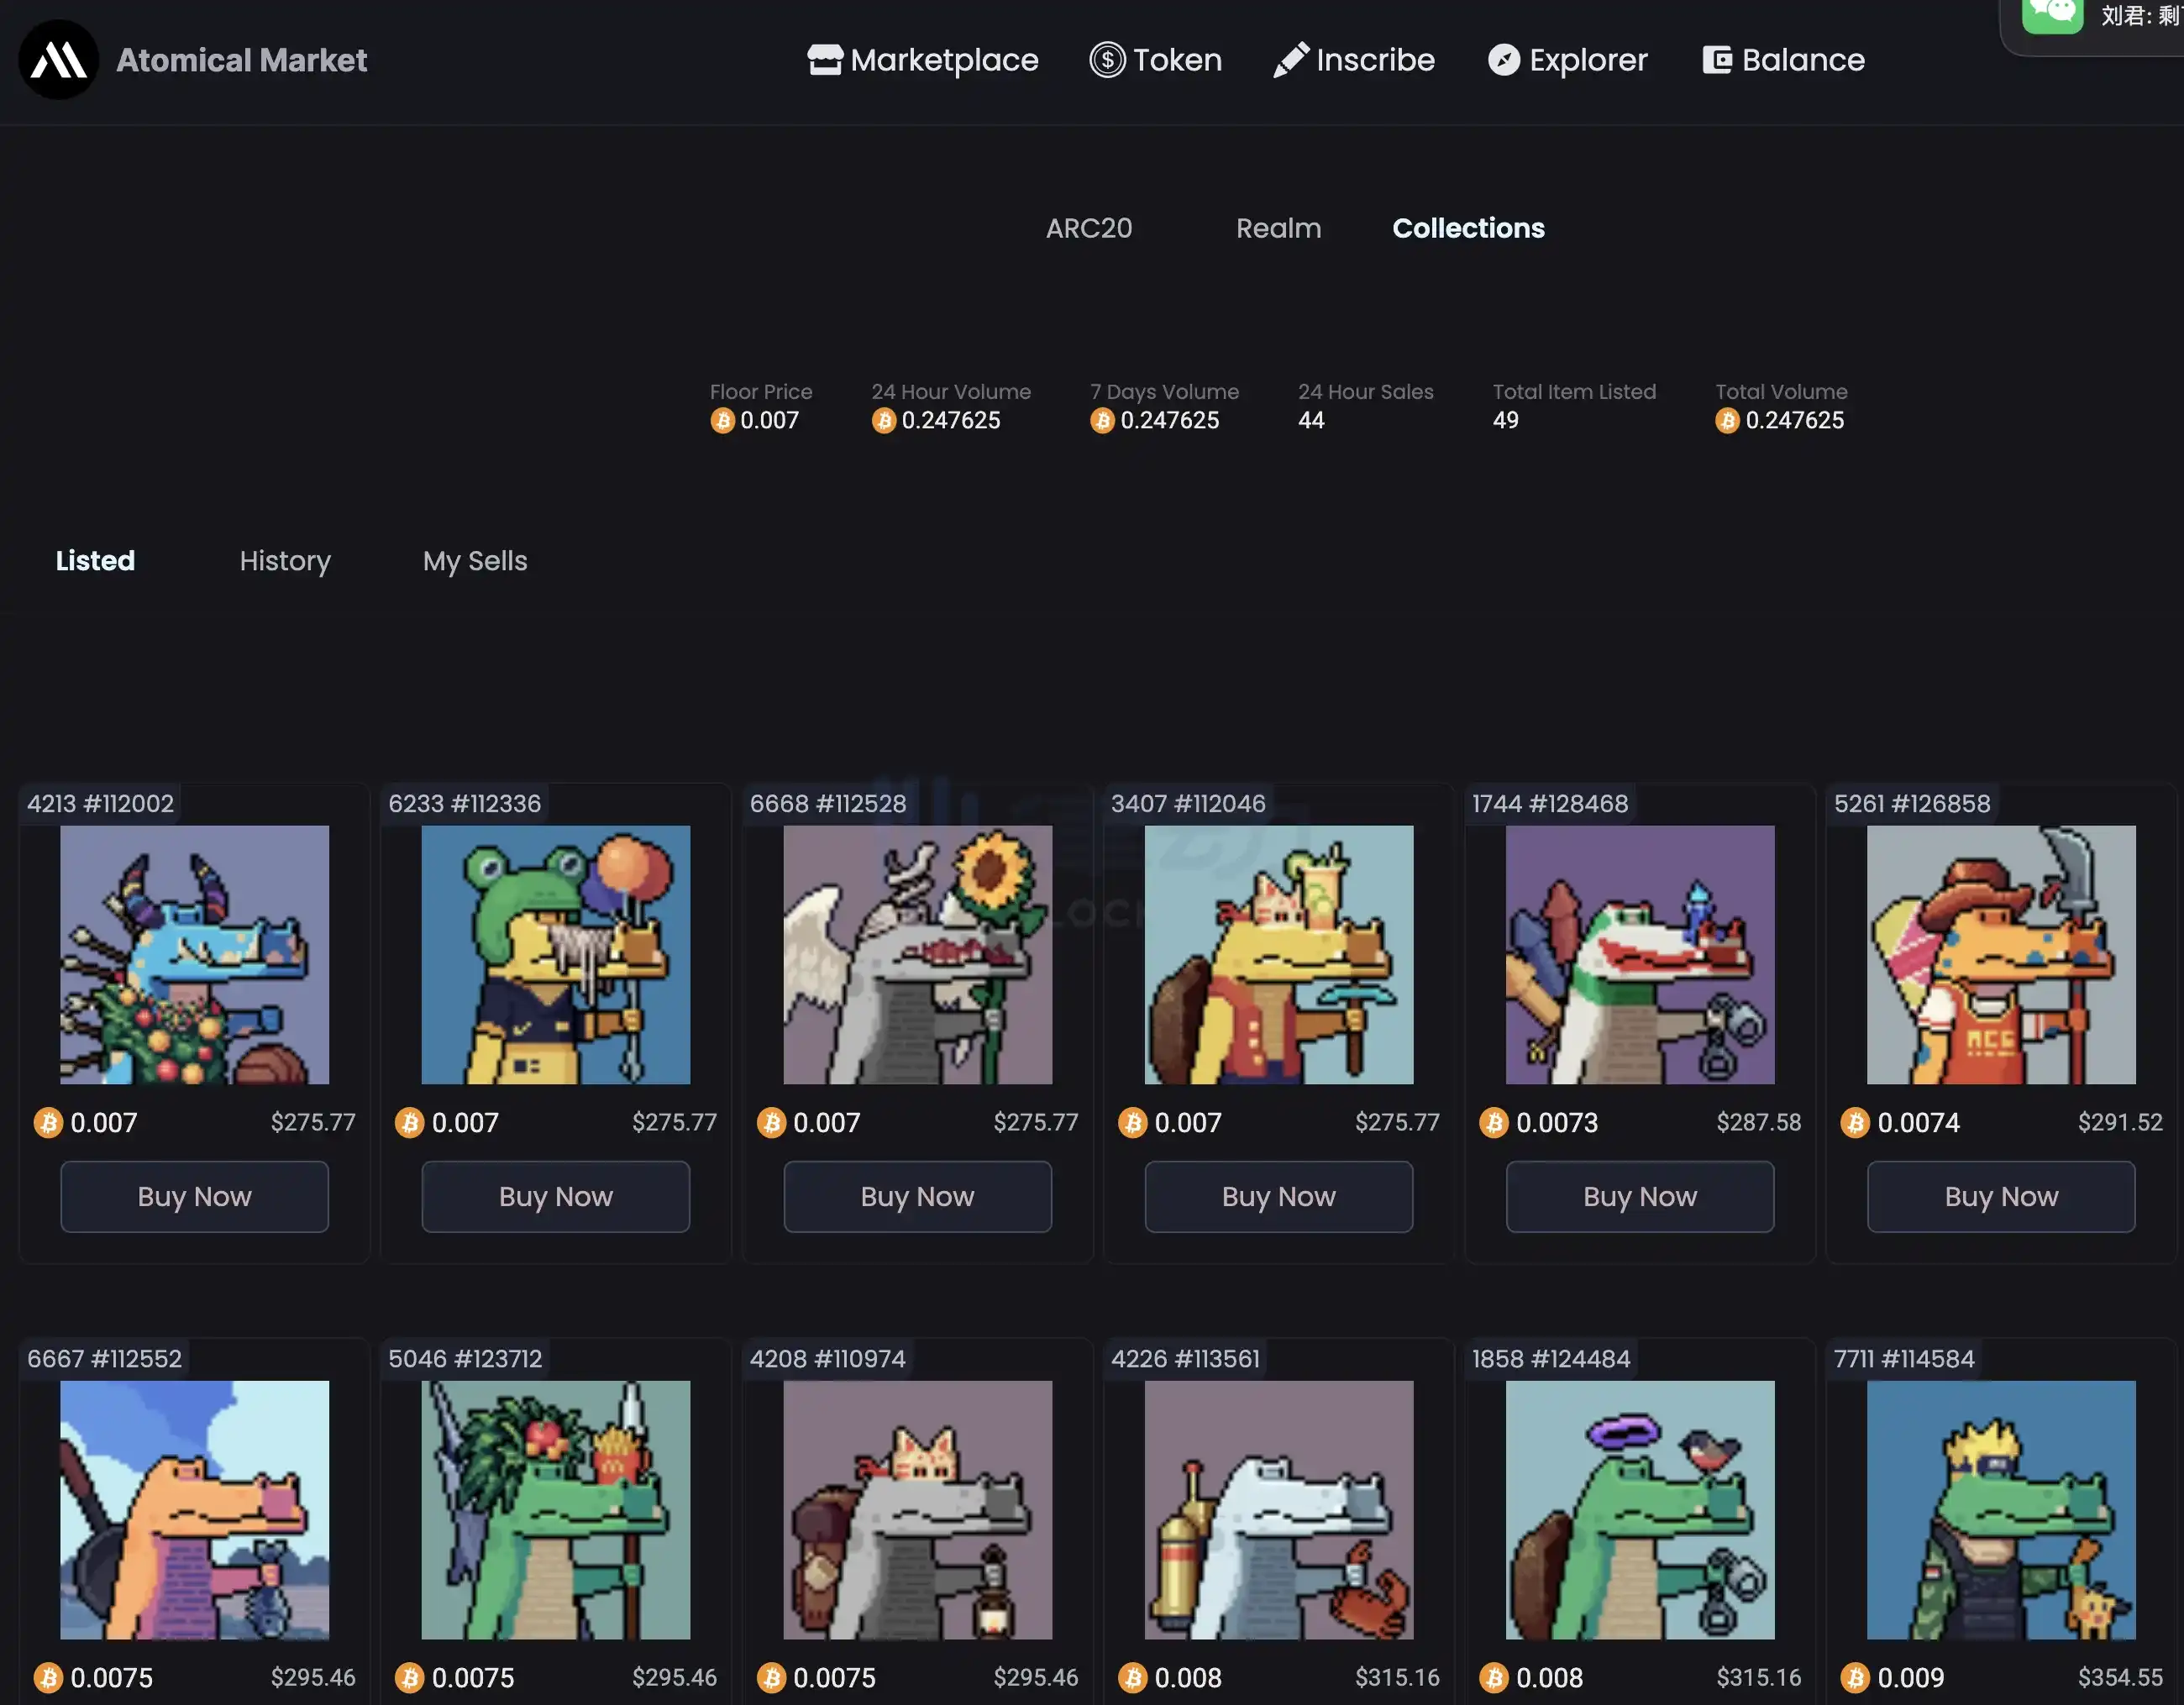Switch to the ARC20 tab
The width and height of the screenshot is (2184, 1705).
point(1088,228)
